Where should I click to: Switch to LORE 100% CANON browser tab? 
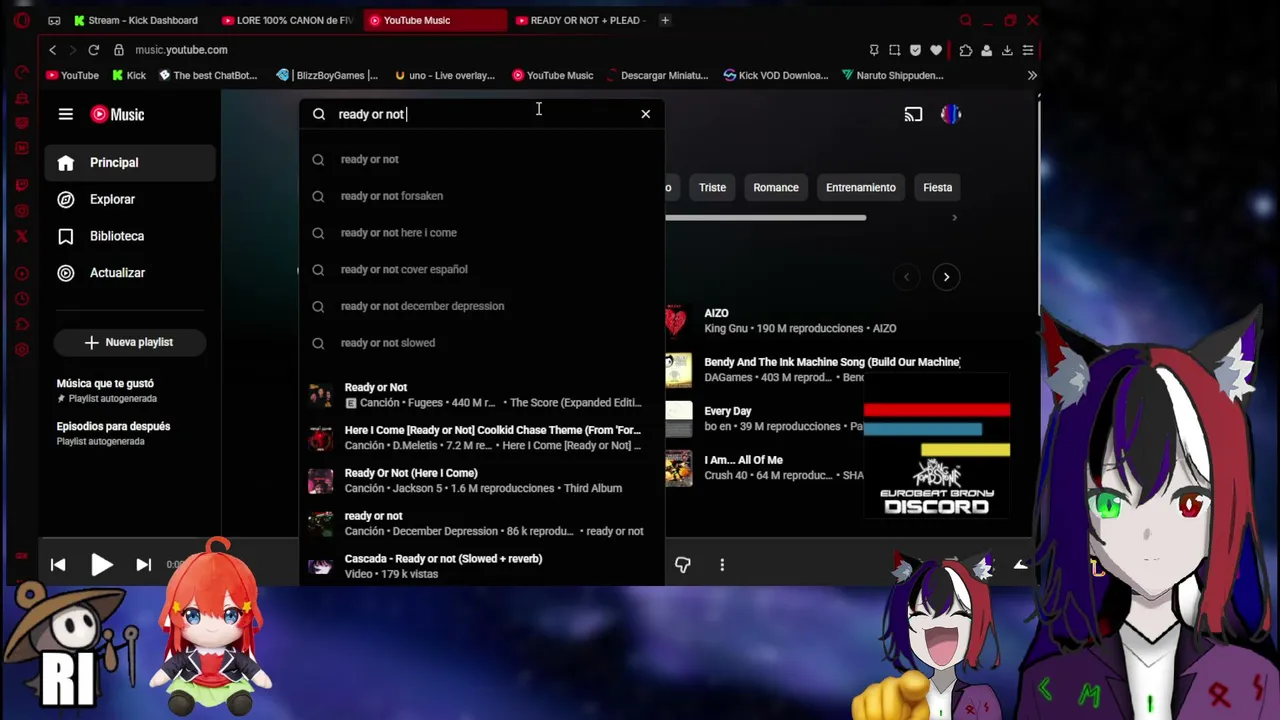[x=288, y=20]
